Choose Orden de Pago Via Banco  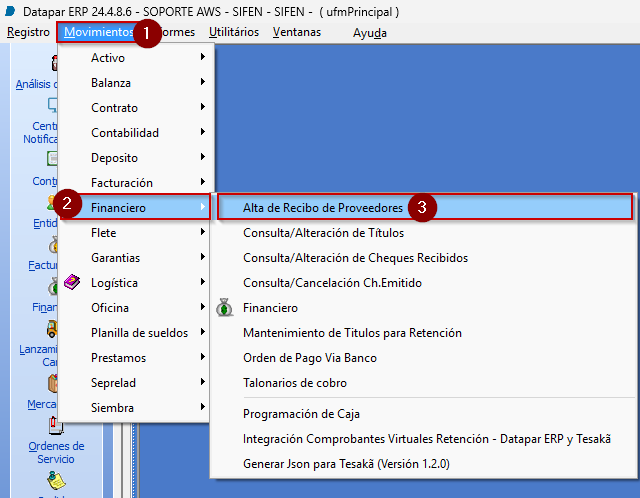pos(424,358)
